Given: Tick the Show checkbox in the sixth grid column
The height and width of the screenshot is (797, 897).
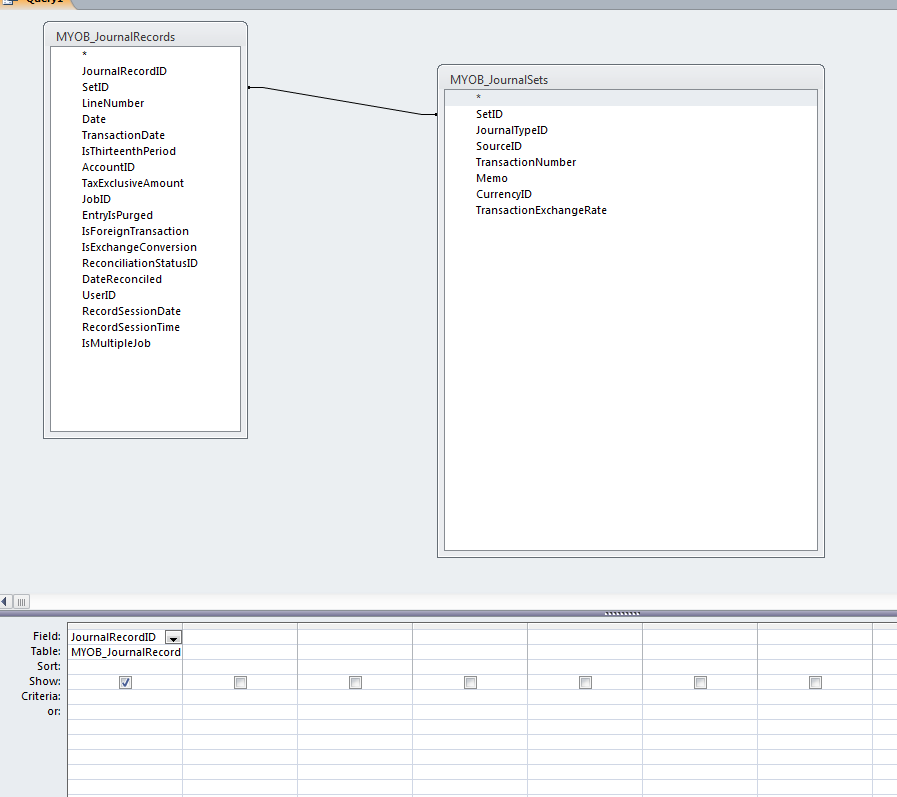Looking at the screenshot, I should coord(700,683).
